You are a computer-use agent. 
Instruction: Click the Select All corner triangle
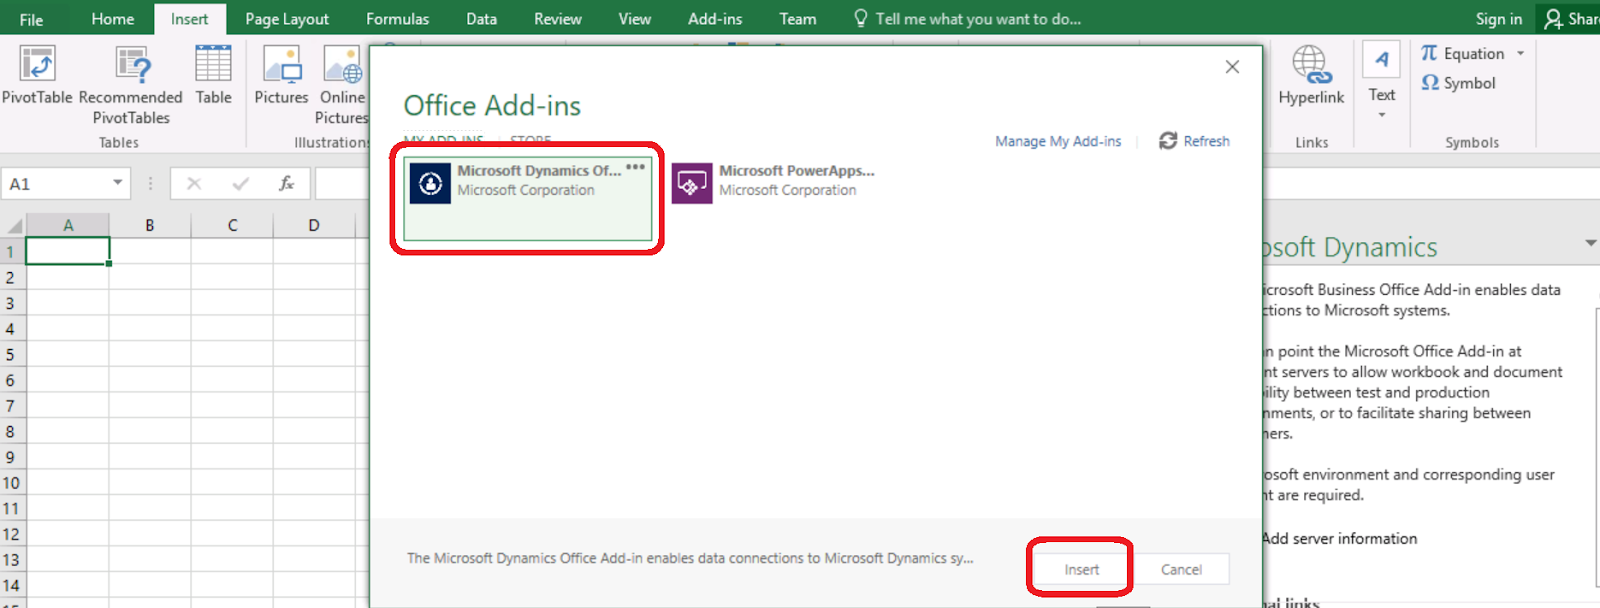(x=13, y=225)
